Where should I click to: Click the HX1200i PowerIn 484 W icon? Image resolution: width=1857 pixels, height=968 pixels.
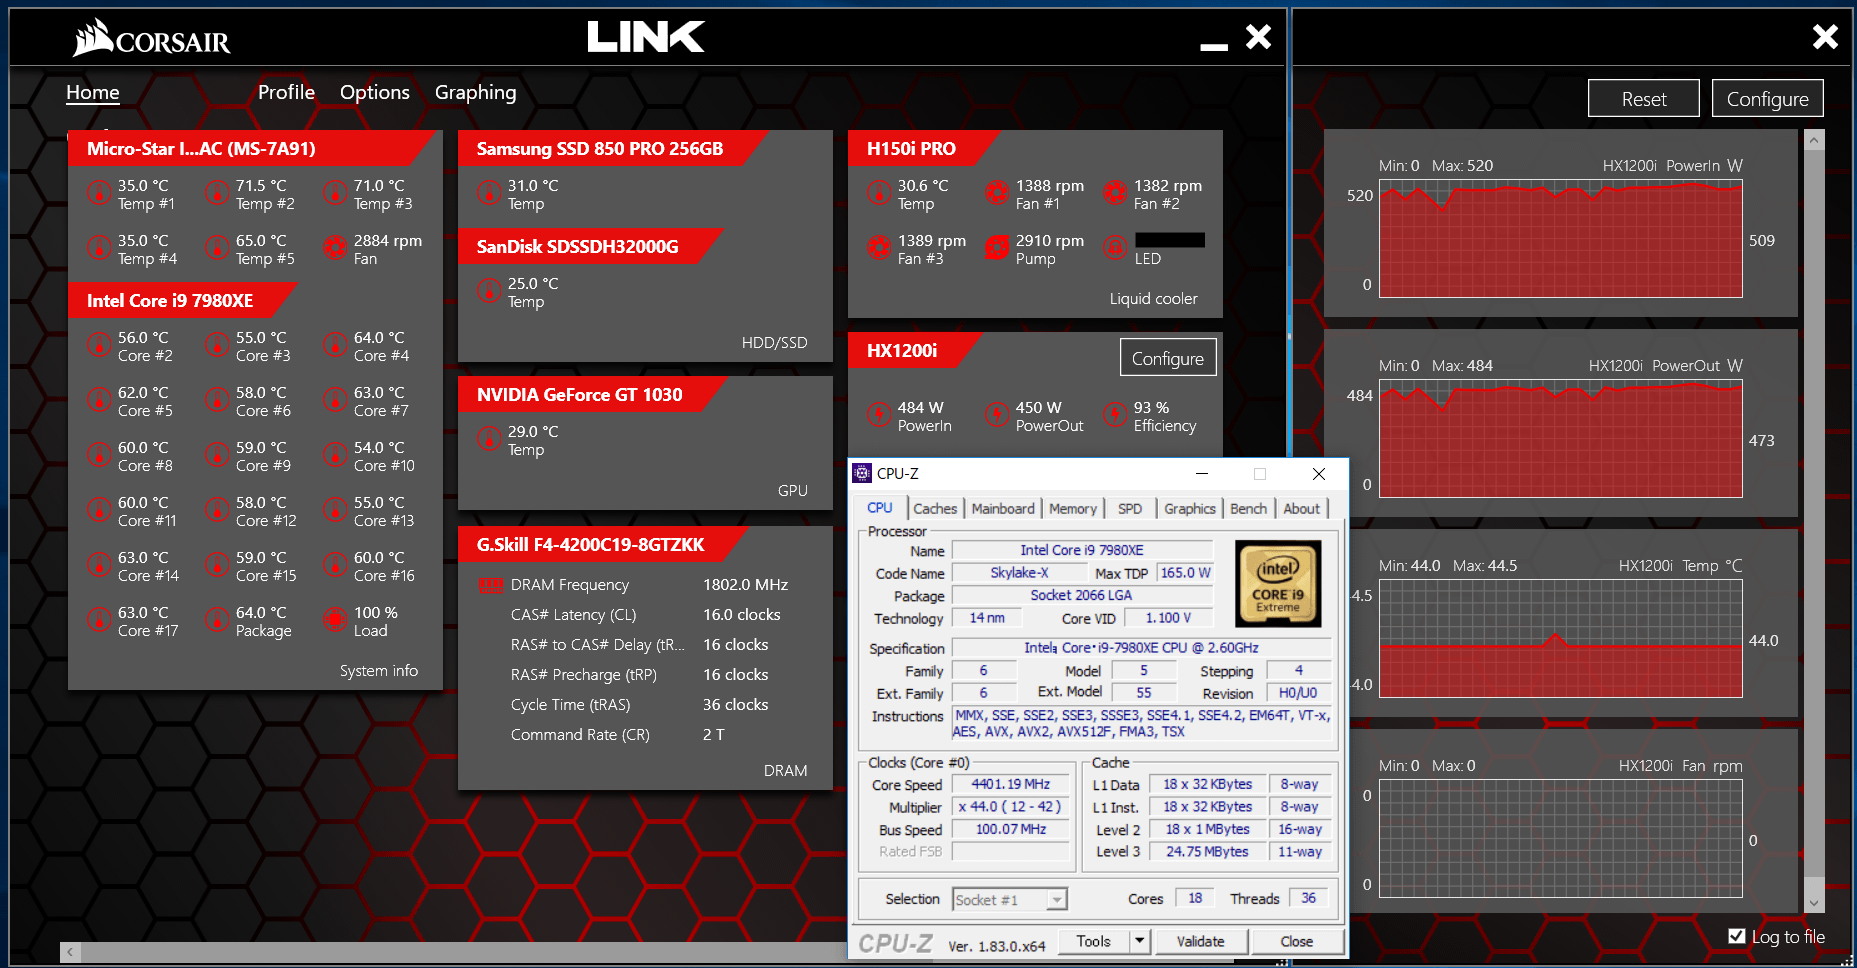point(879,414)
